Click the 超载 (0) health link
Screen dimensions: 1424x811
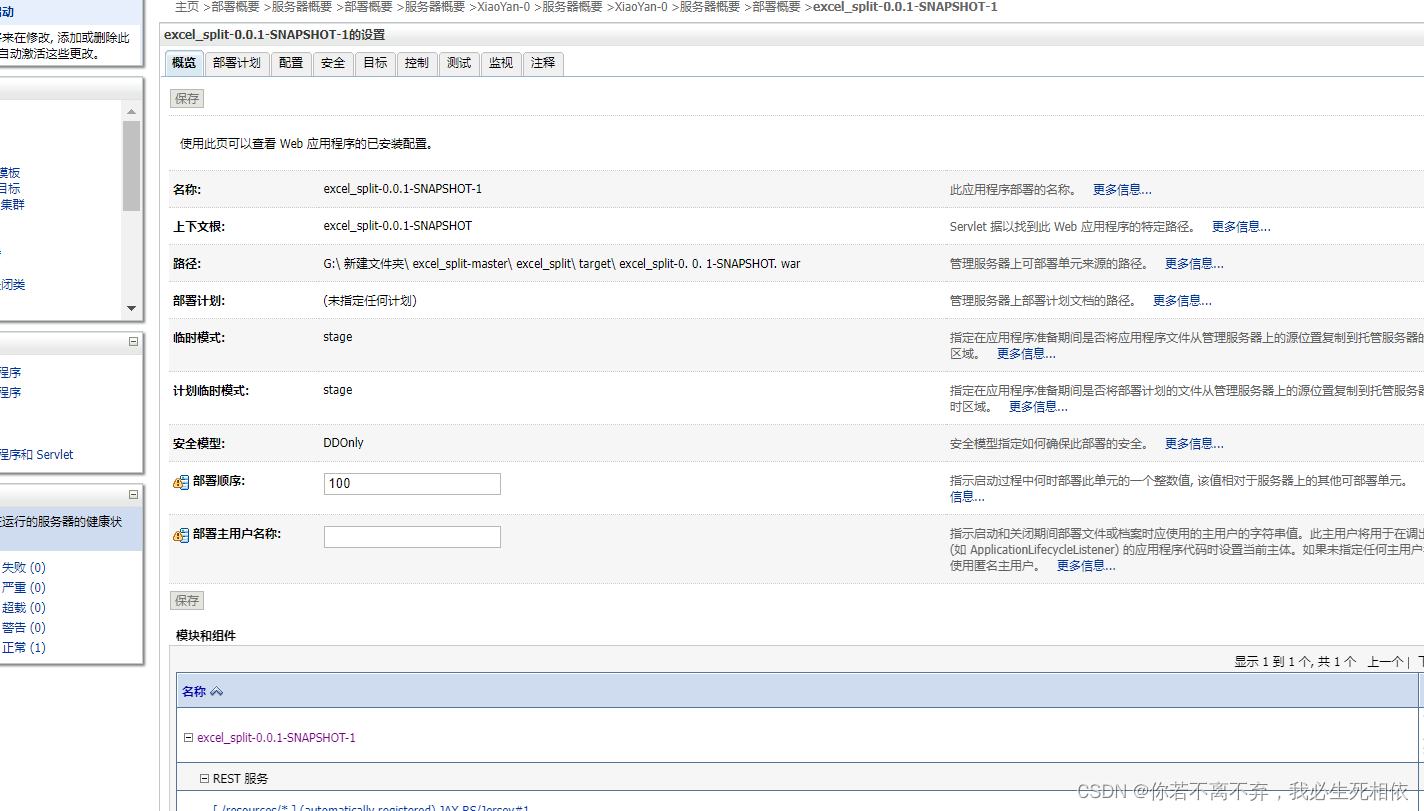point(24,607)
